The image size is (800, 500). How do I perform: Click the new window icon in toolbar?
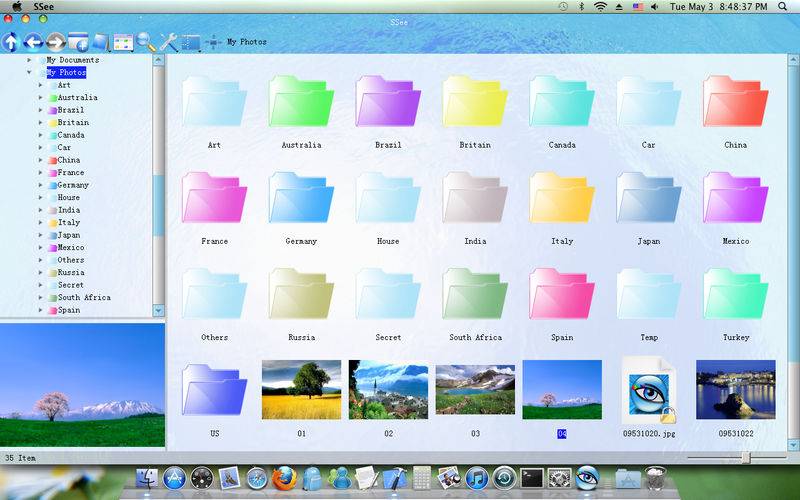(78, 42)
